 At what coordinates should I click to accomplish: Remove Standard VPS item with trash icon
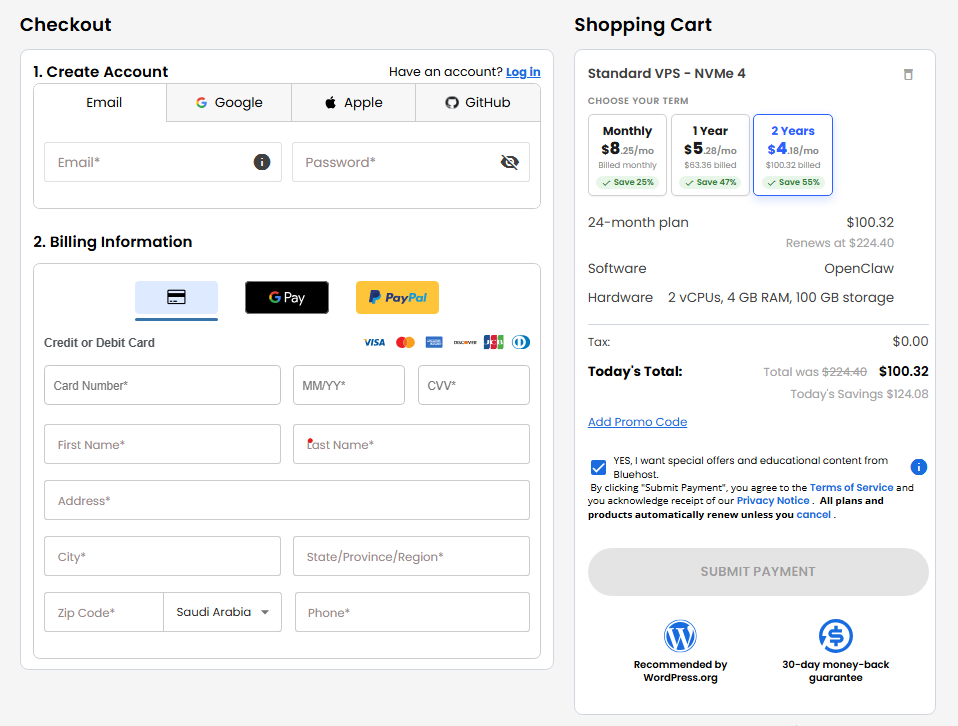908,75
